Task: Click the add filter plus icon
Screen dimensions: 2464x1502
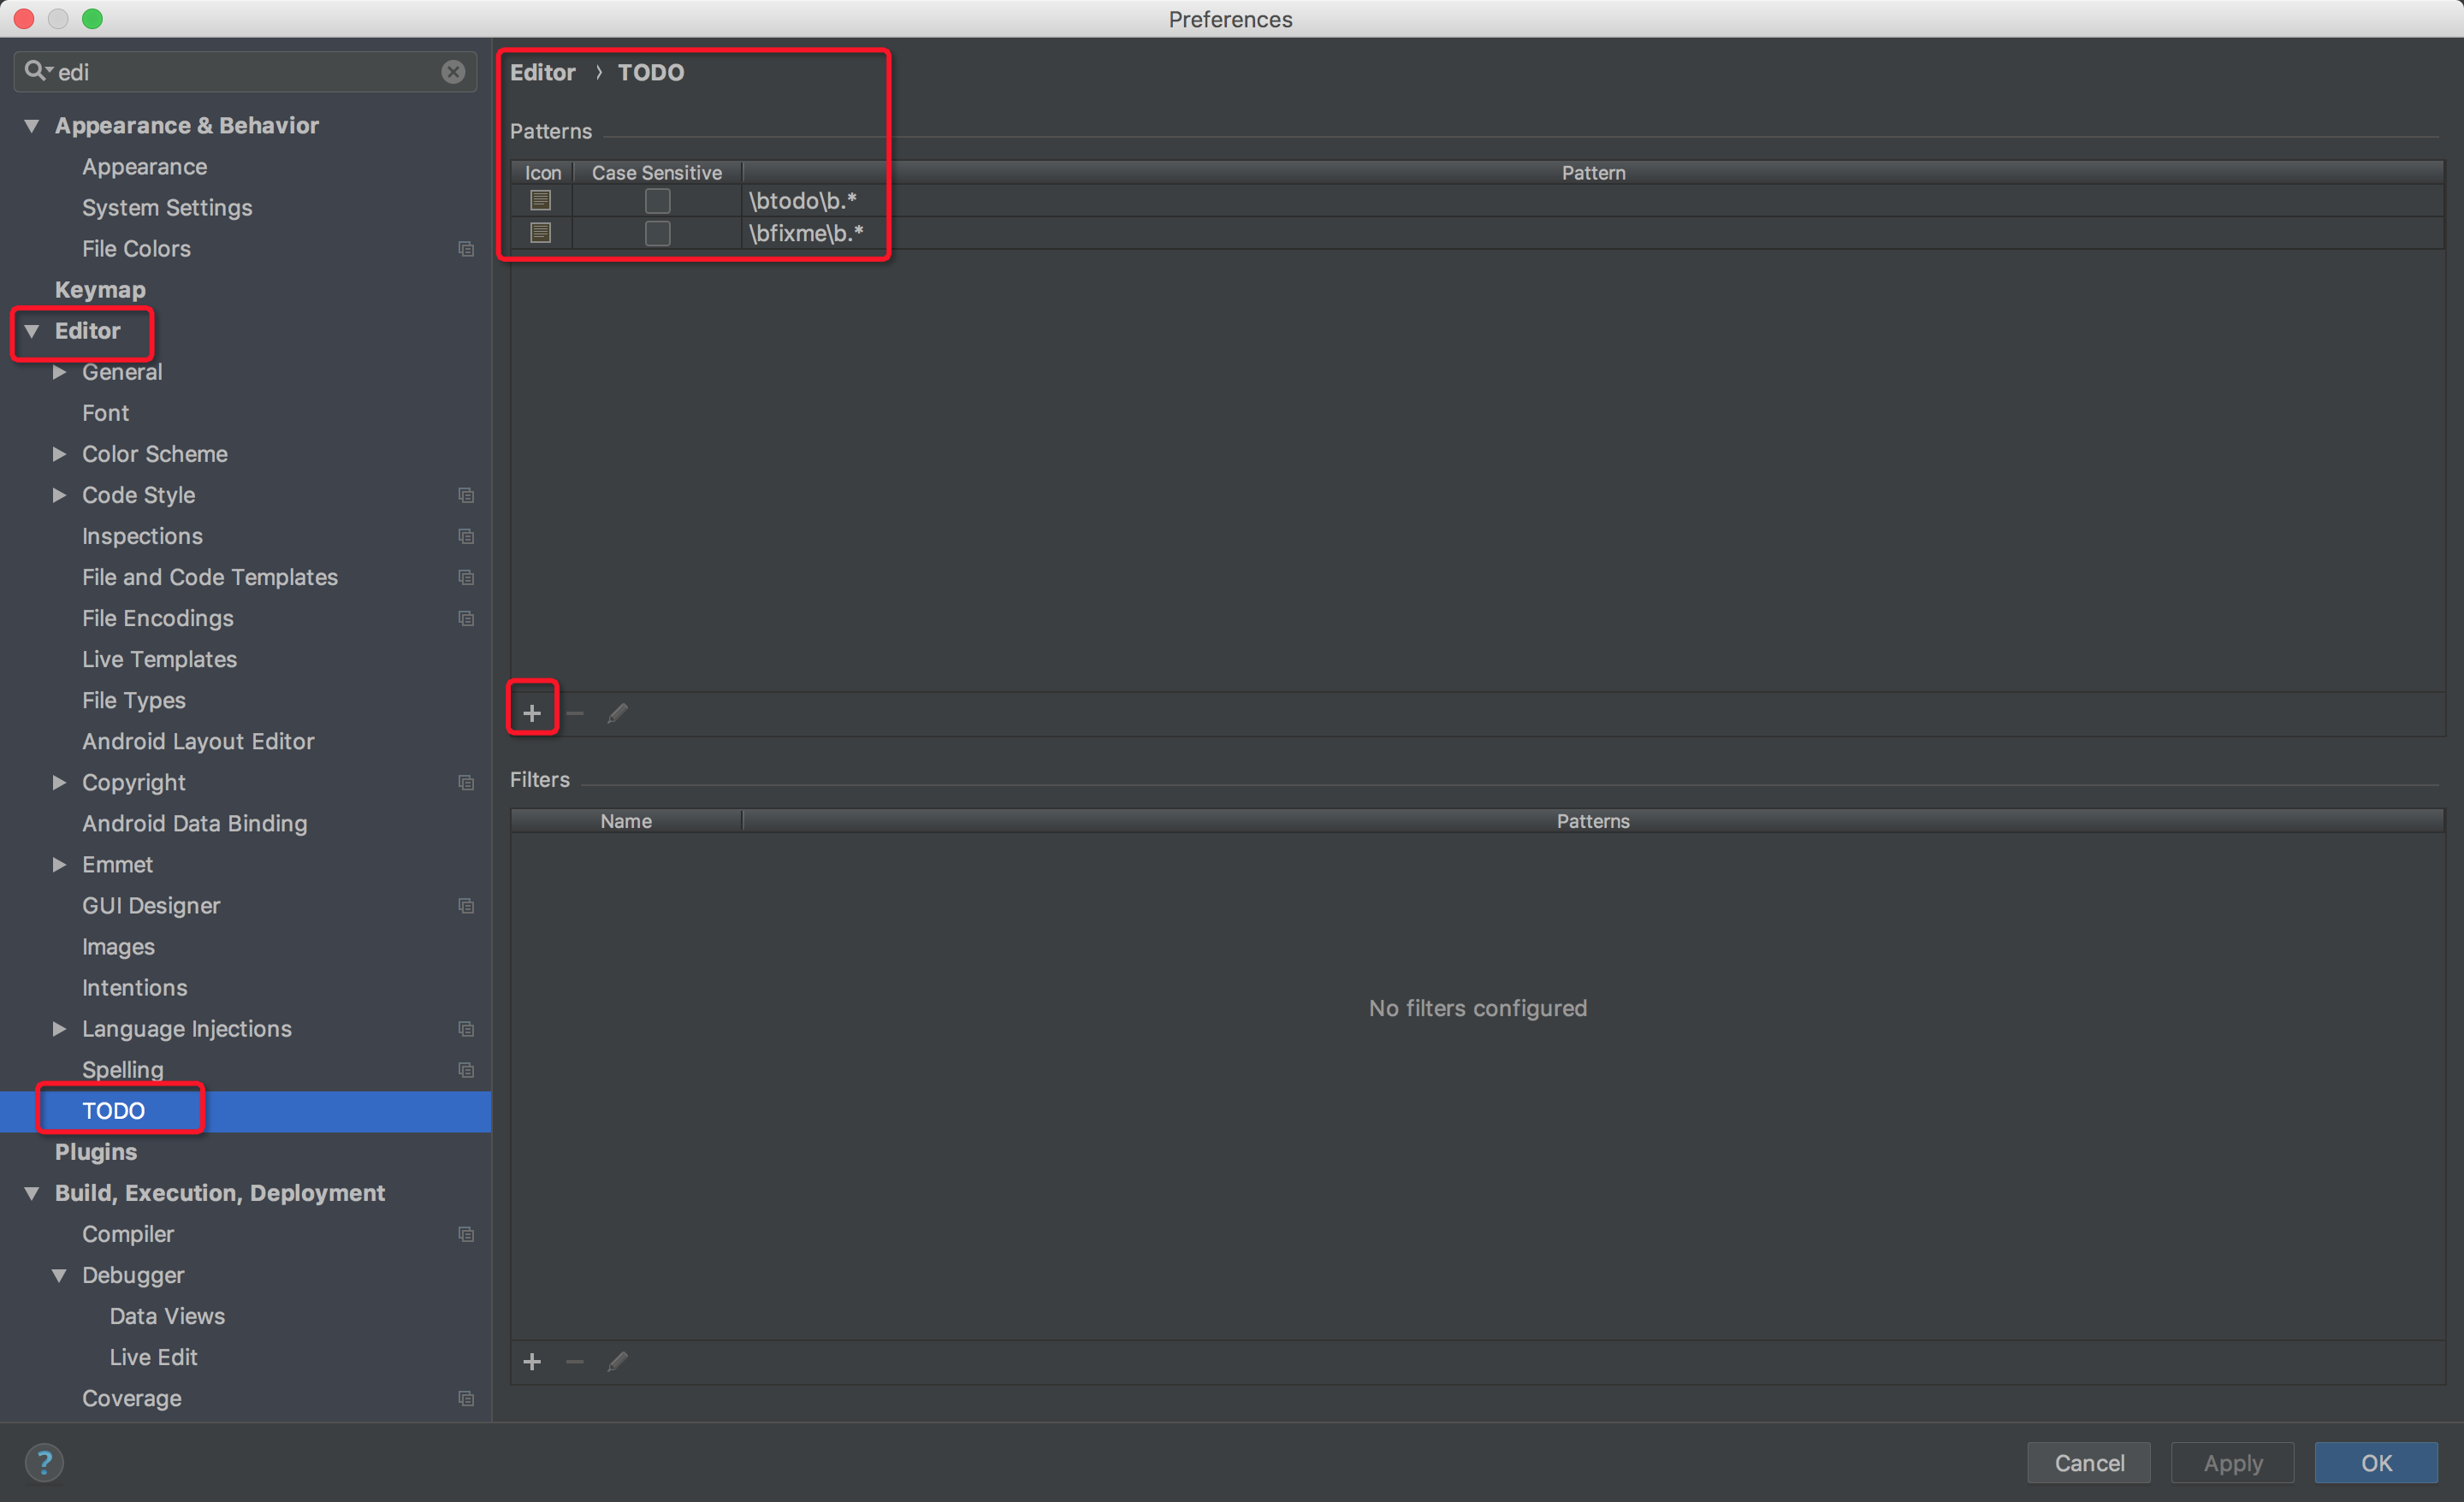Action: [532, 1361]
